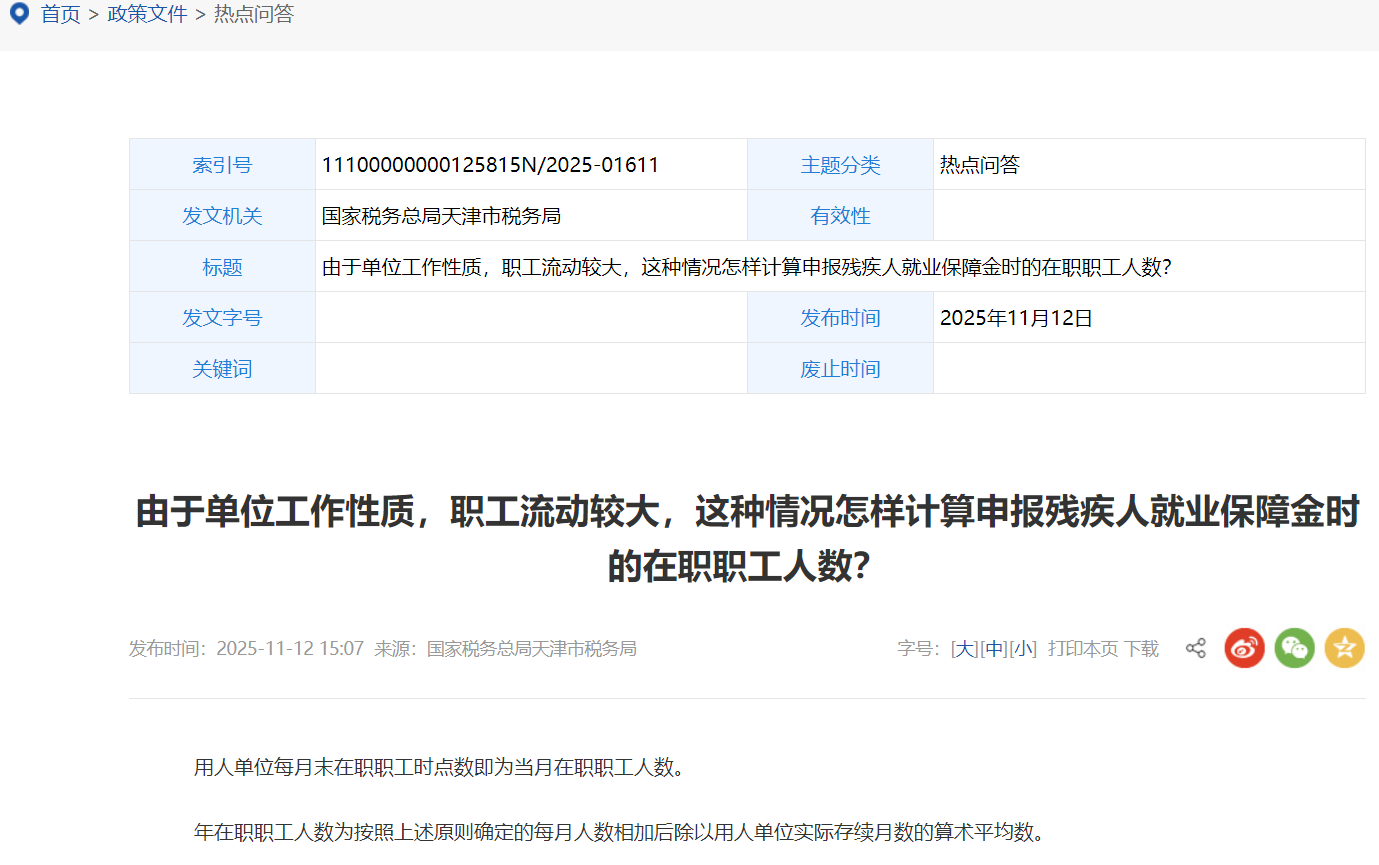
Task: Click the publish time 2025-11-12 15:07
Action: coord(290,648)
